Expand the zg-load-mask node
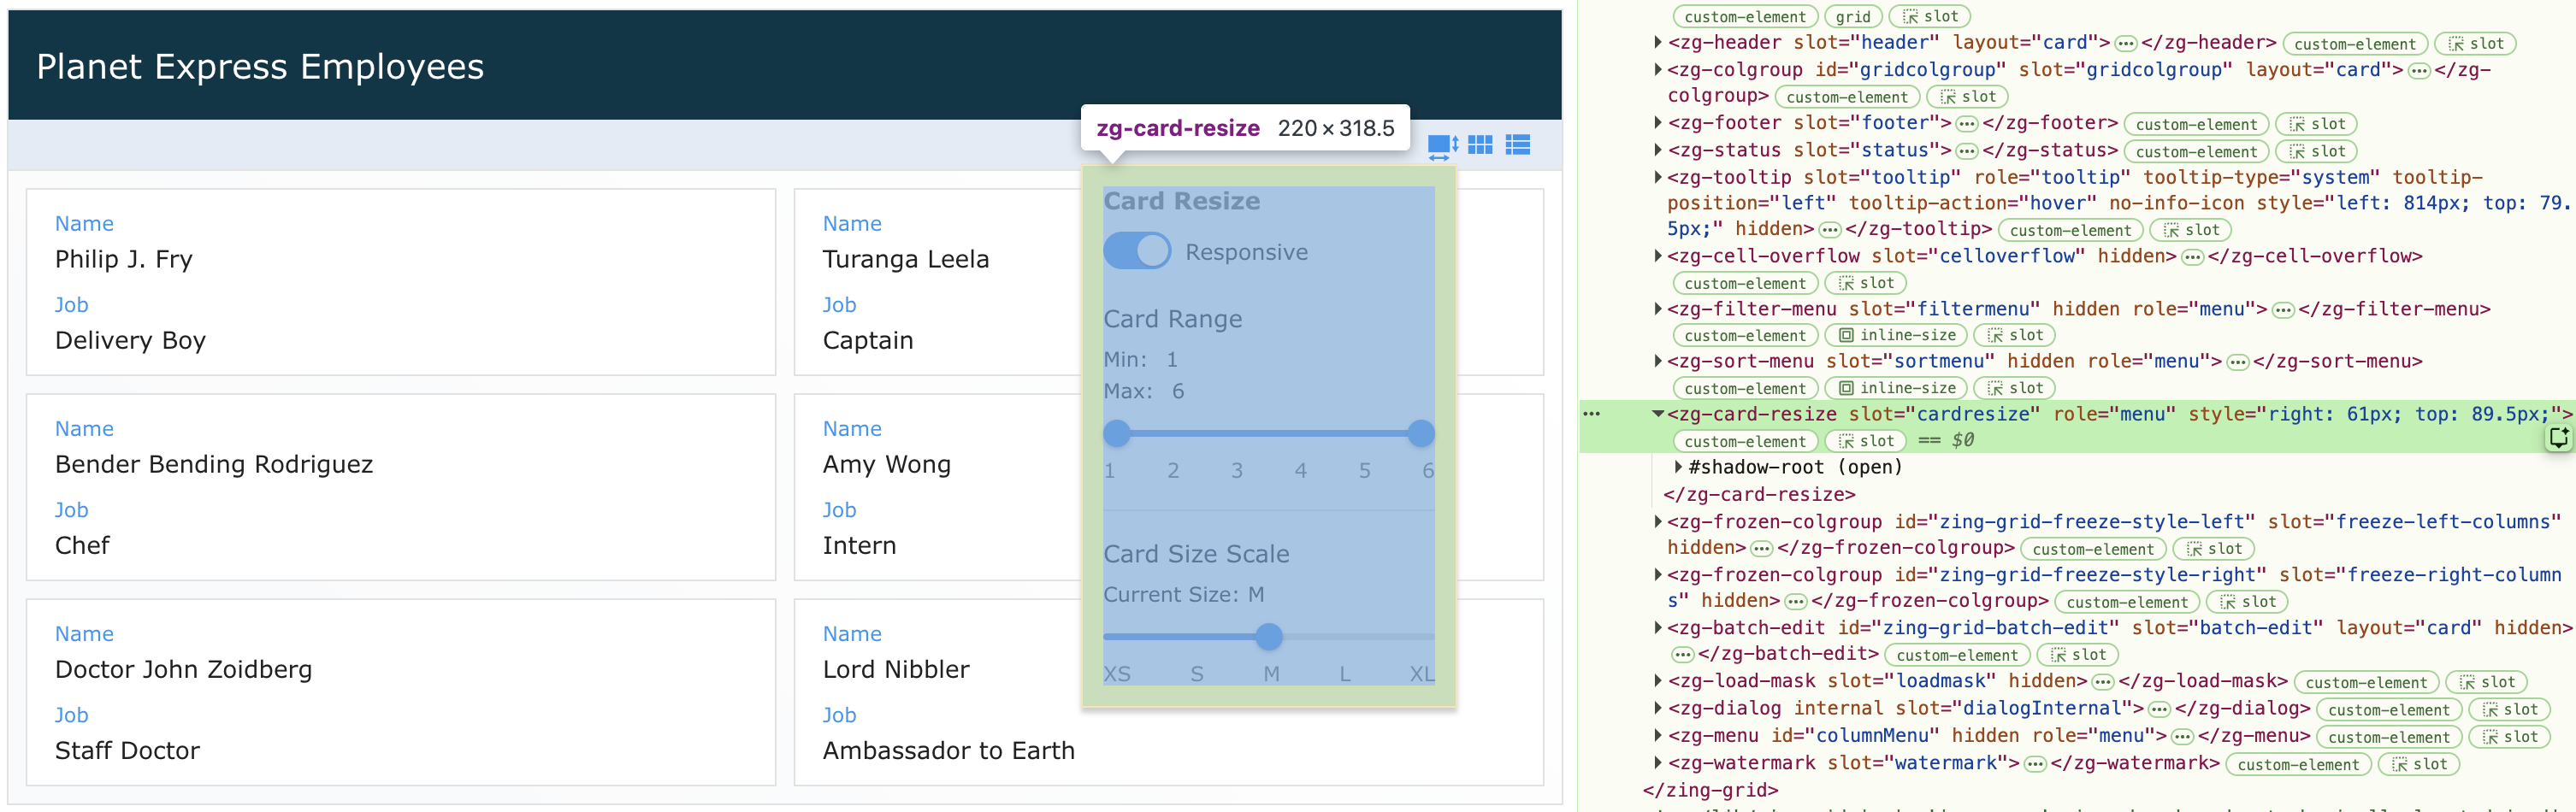Image resolution: width=2576 pixels, height=812 pixels. point(1657,681)
